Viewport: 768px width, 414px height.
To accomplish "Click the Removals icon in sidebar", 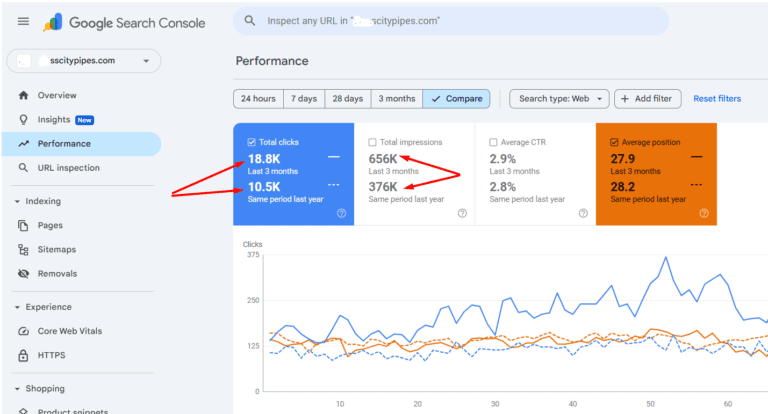I will [x=23, y=273].
